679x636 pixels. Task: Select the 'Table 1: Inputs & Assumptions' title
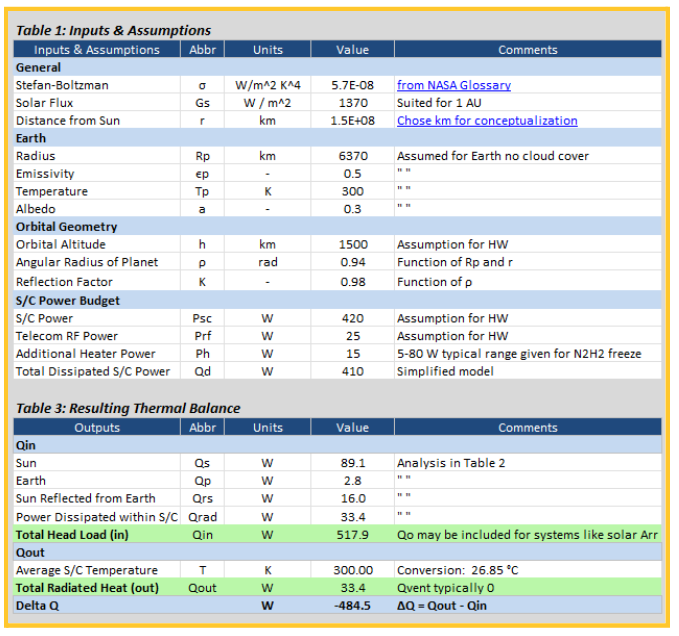[x=113, y=30]
